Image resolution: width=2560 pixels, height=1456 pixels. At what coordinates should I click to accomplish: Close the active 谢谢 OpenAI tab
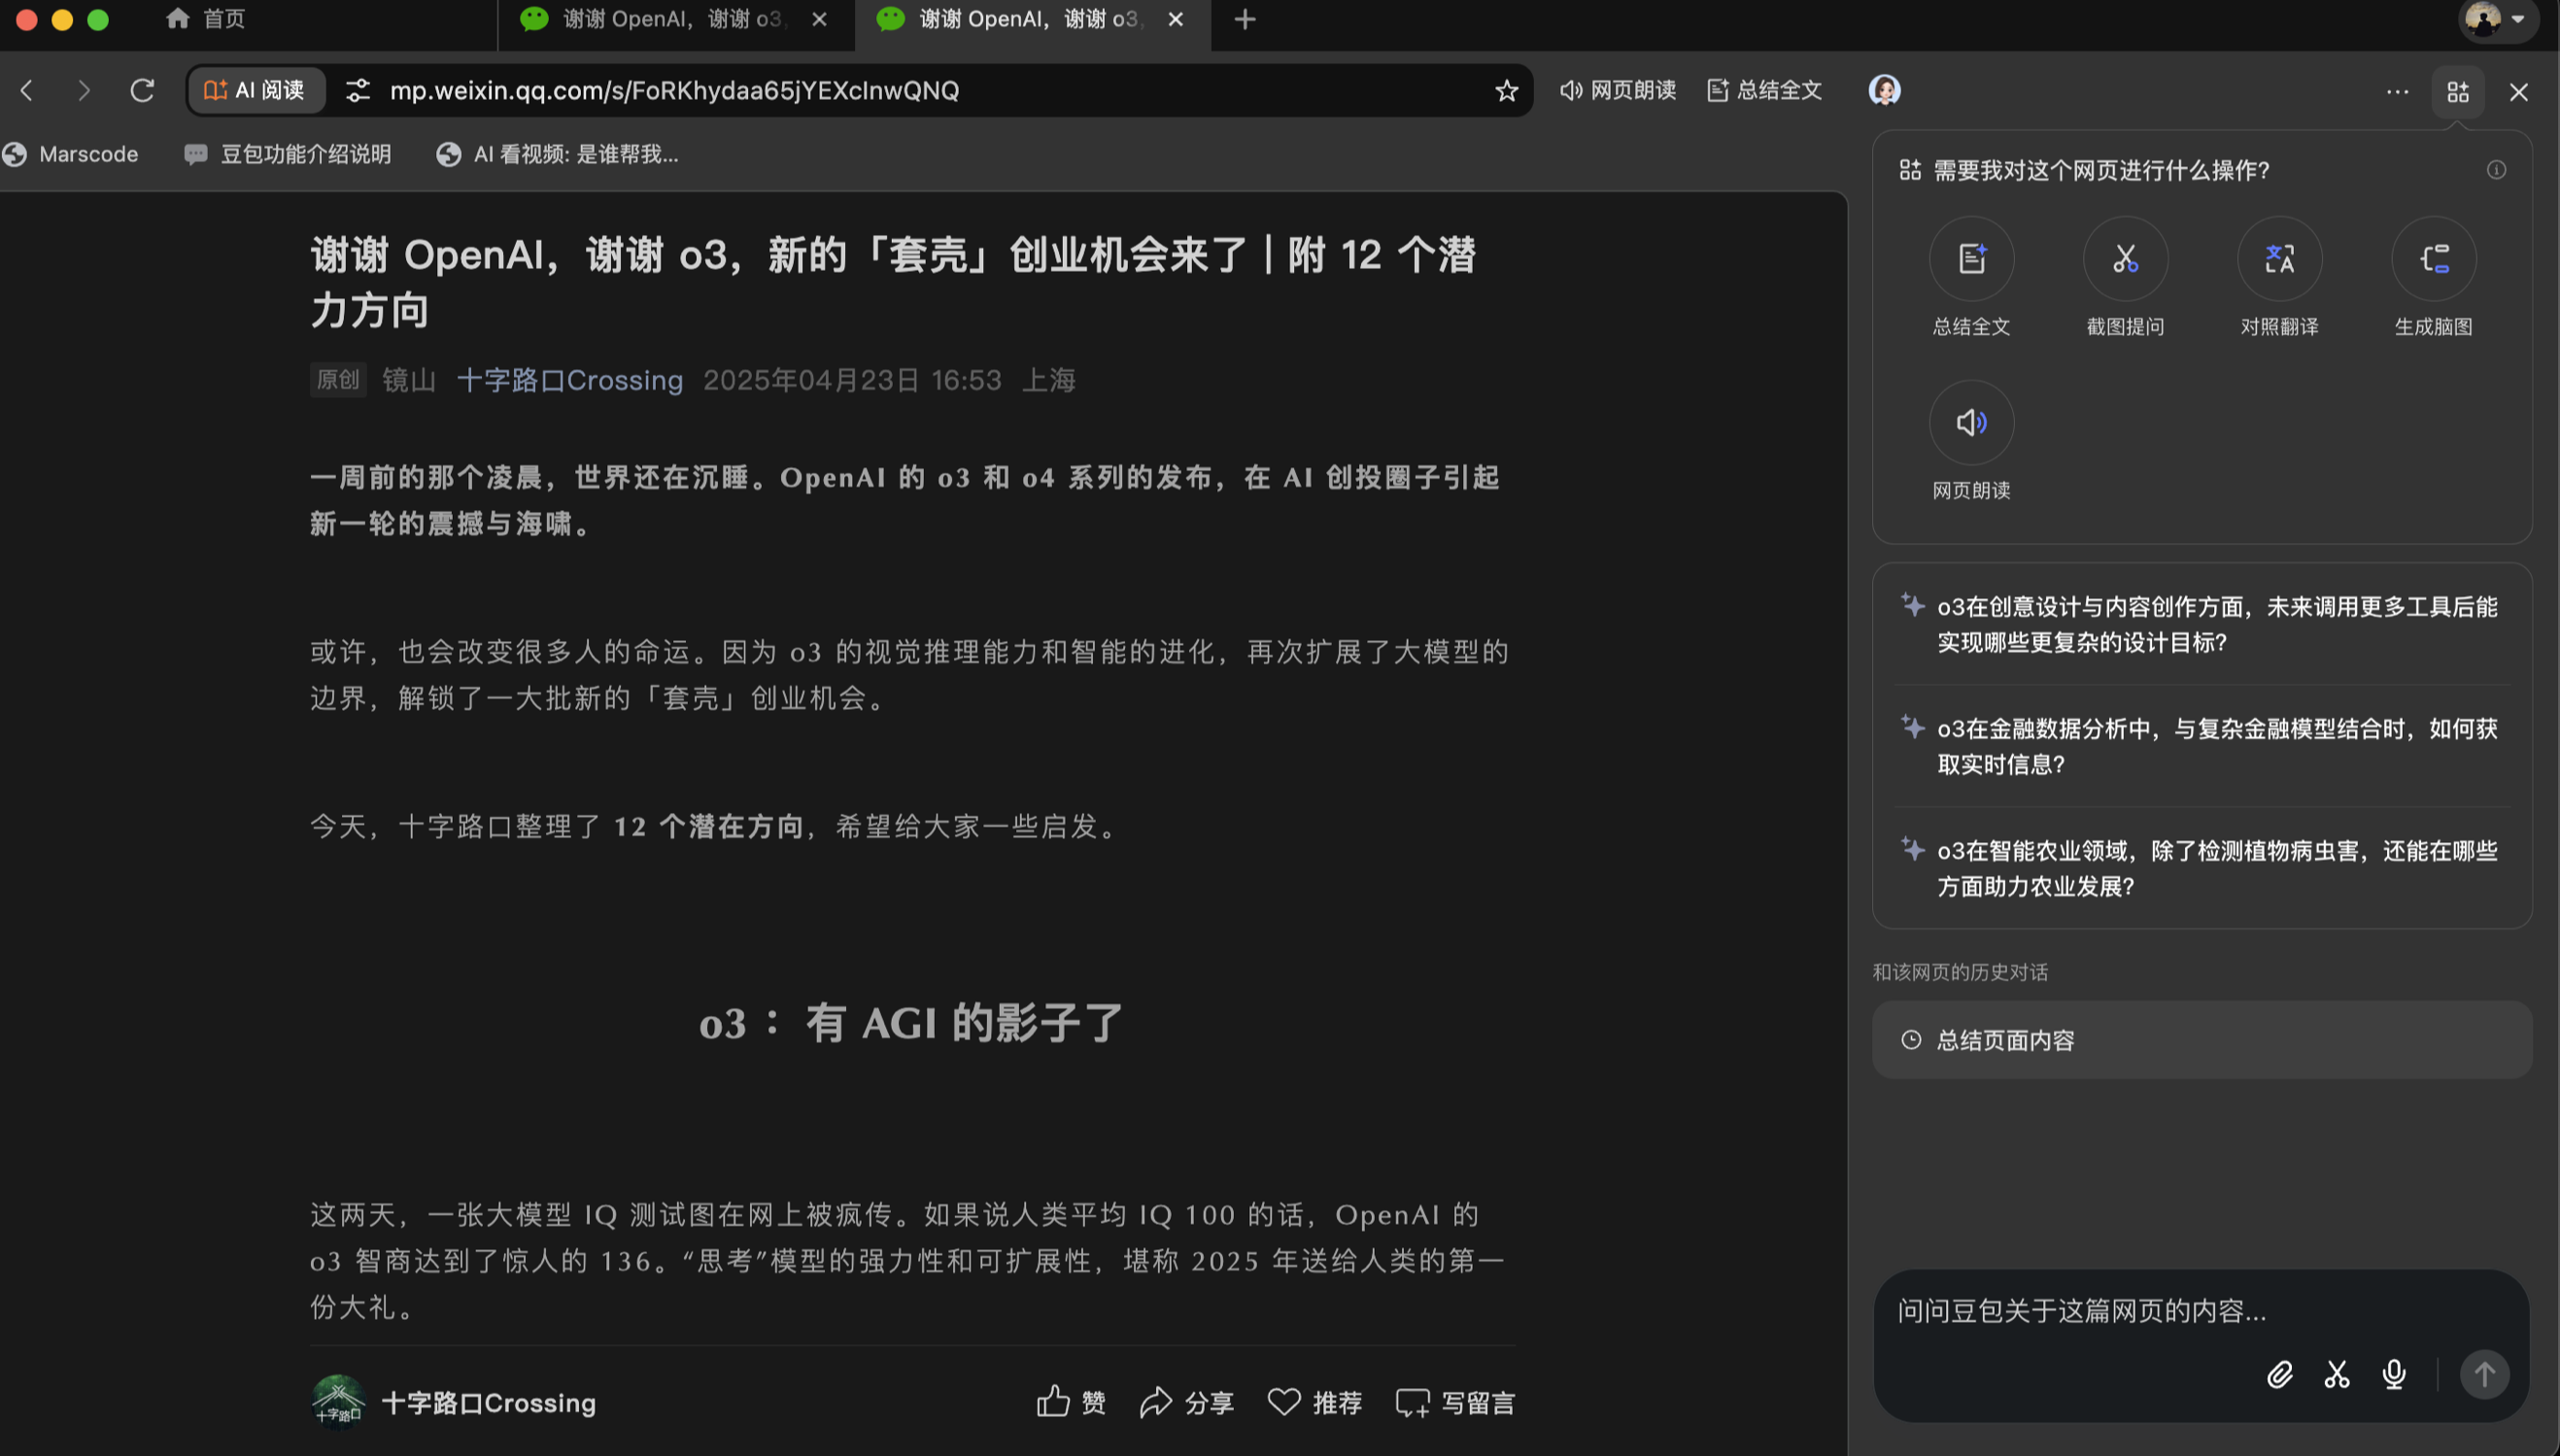pyautogui.click(x=1175, y=19)
